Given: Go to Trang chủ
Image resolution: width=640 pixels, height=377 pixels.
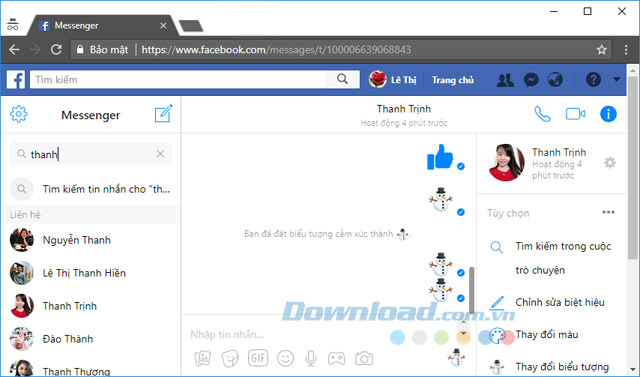Looking at the screenshot, I should [453, 80].
